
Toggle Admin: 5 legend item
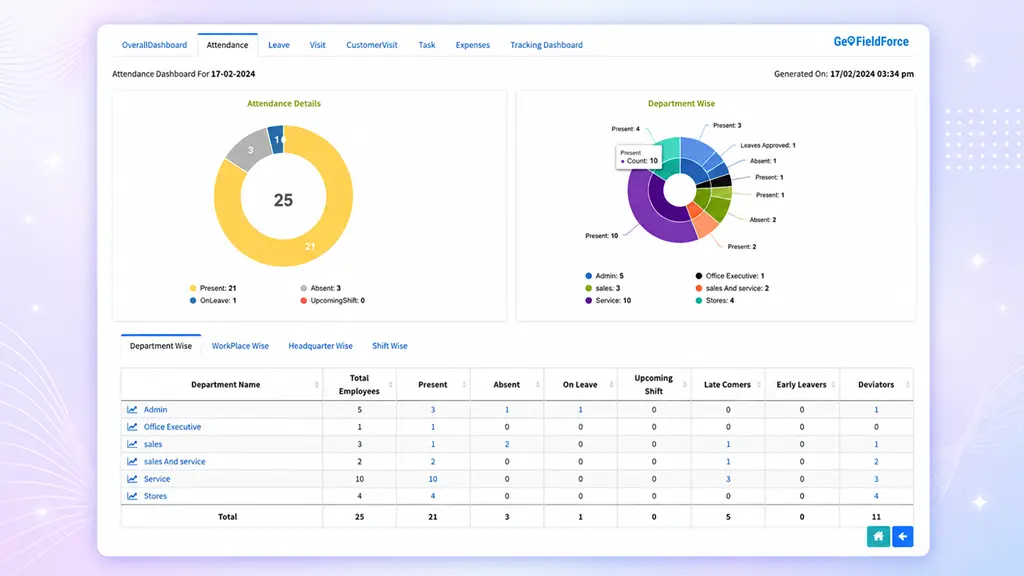tap(604, 276)
